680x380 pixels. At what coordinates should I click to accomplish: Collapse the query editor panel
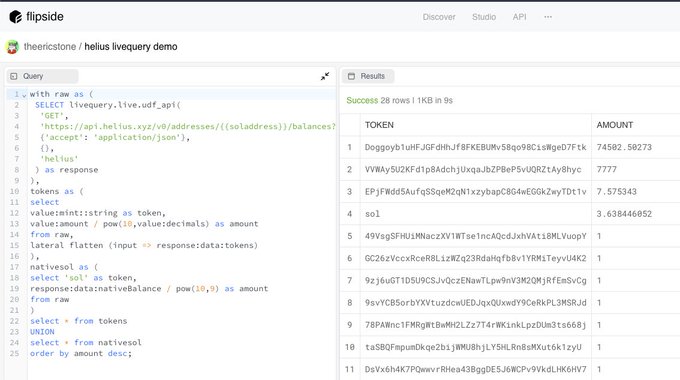click(x=325, y=76)
